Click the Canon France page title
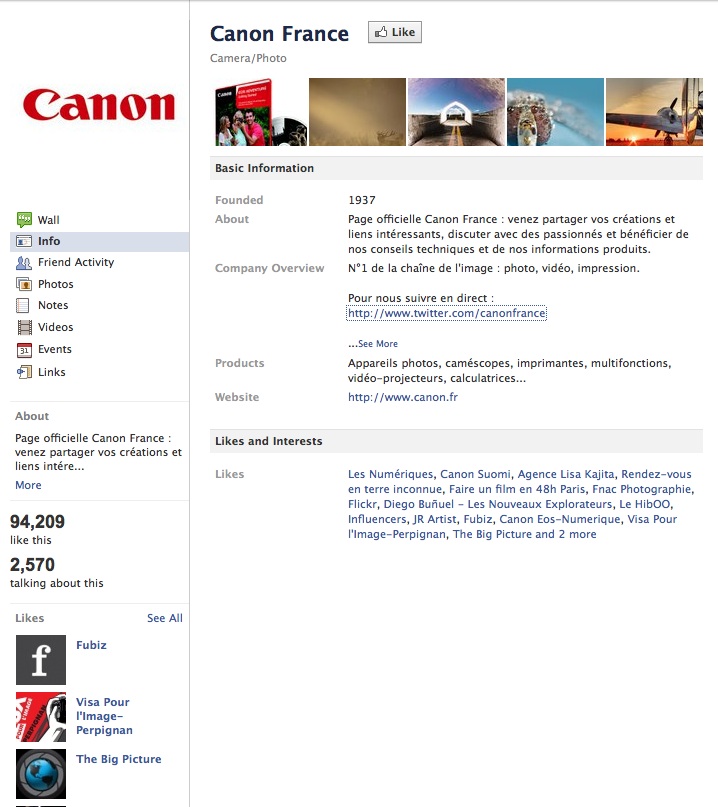The height and width of the screenshot is (807, 718). point(279,33)
